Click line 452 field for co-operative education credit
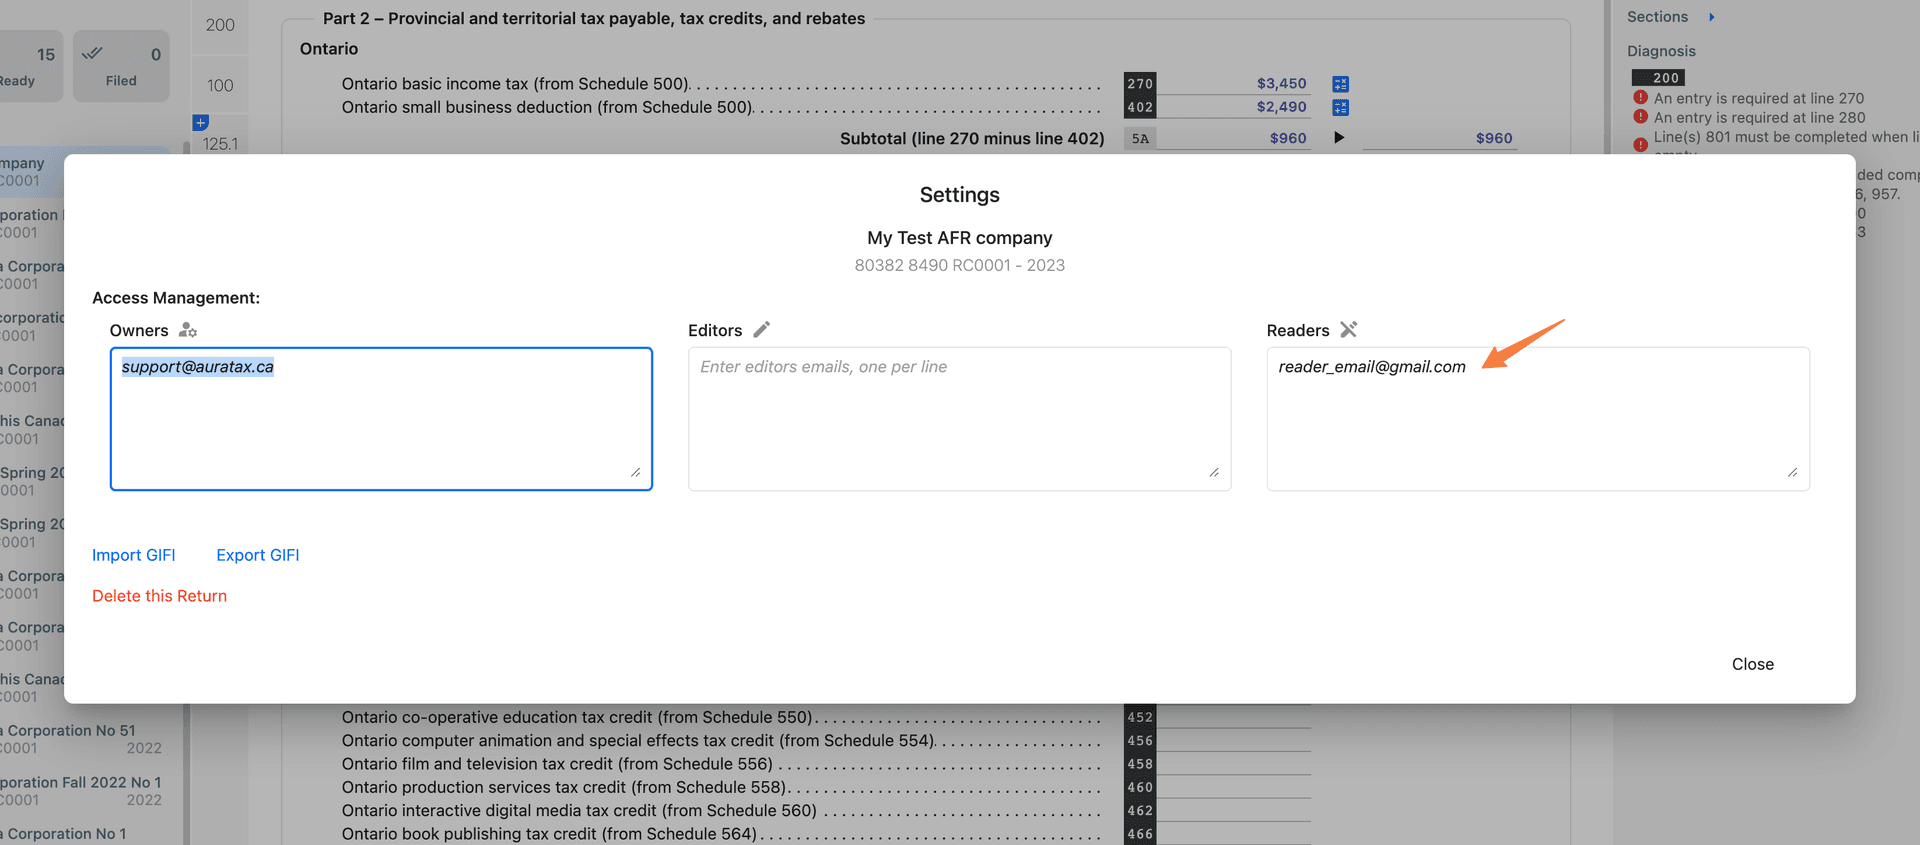Viewport: 1920px width, 845px height. tap(1234, 717)
